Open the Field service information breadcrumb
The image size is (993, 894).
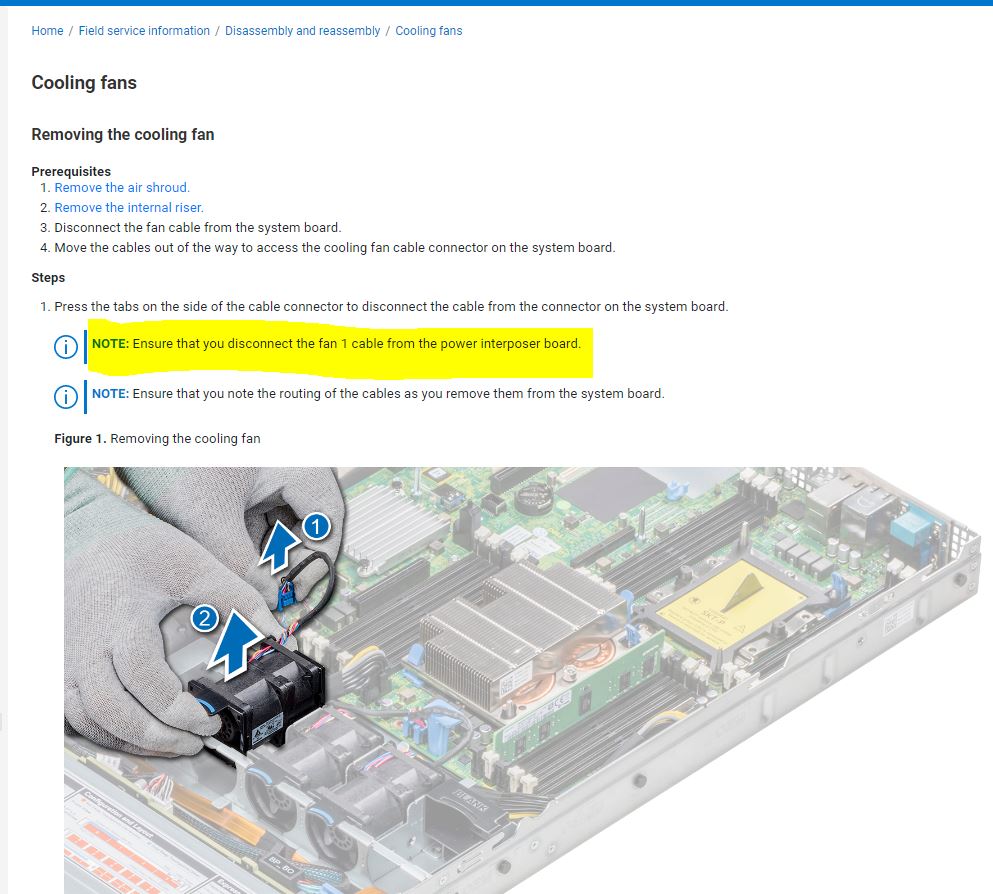[144, 30]
